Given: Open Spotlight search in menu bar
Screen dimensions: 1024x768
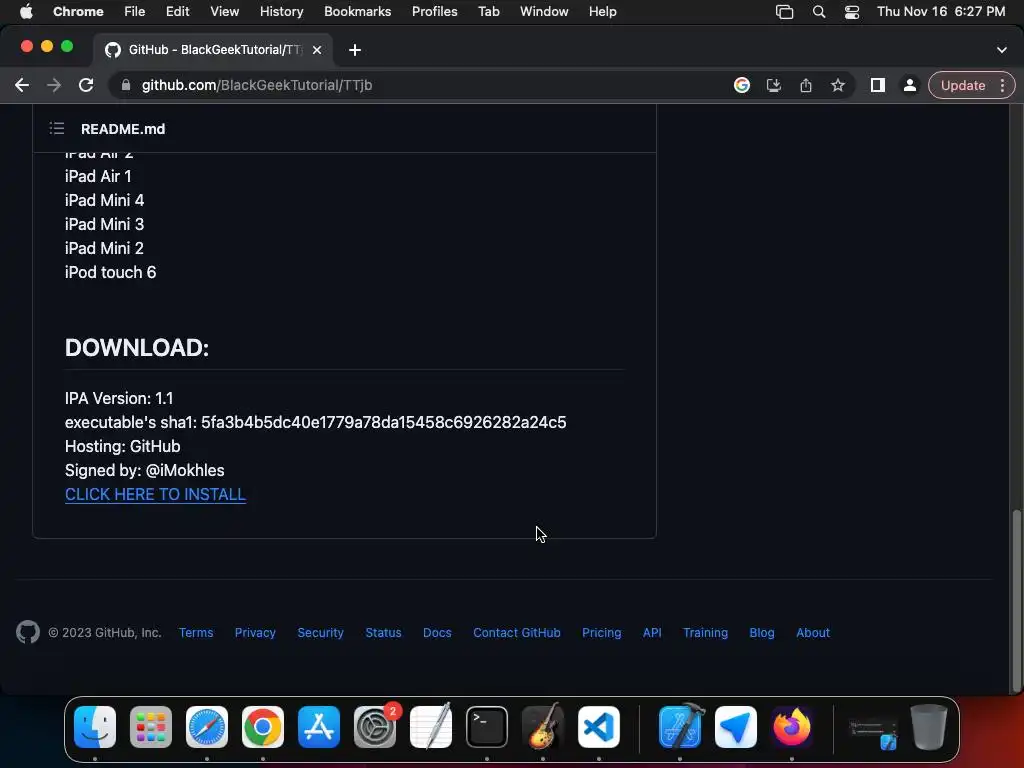Looking at the screenshot, I should (819, 11).
